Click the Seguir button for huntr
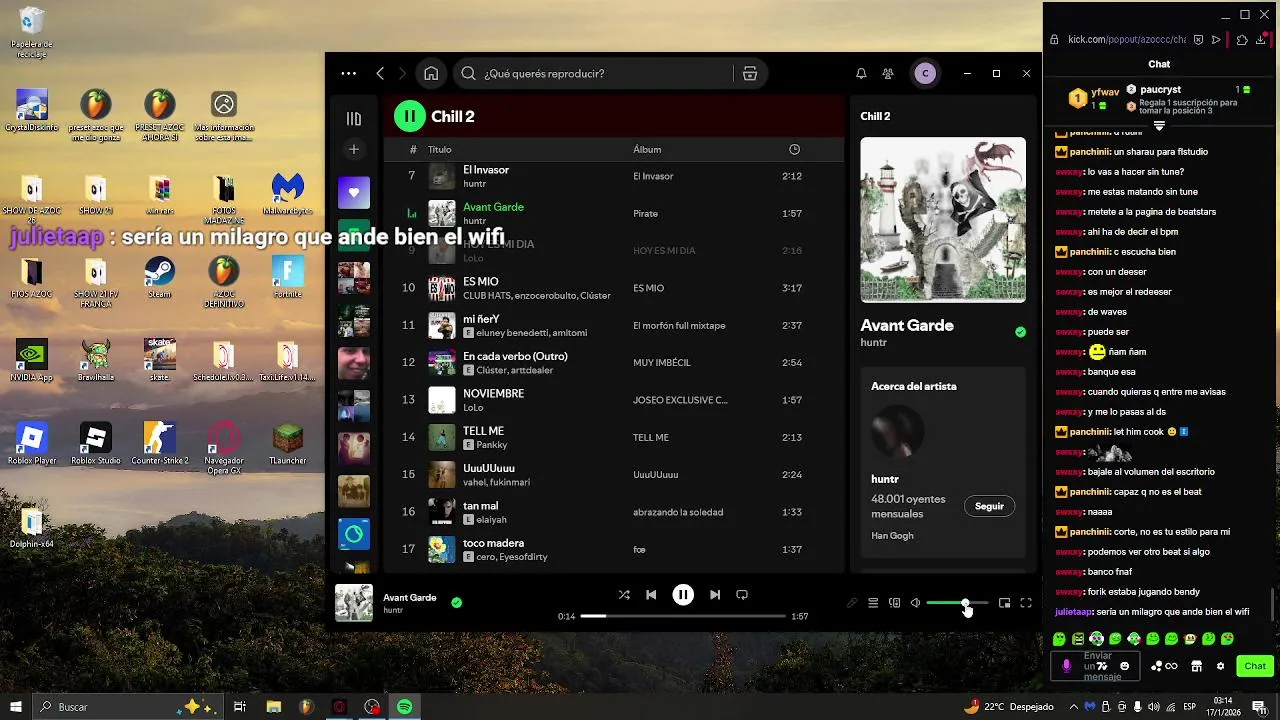Screen dimensions: 1280x720 (989, 506)
